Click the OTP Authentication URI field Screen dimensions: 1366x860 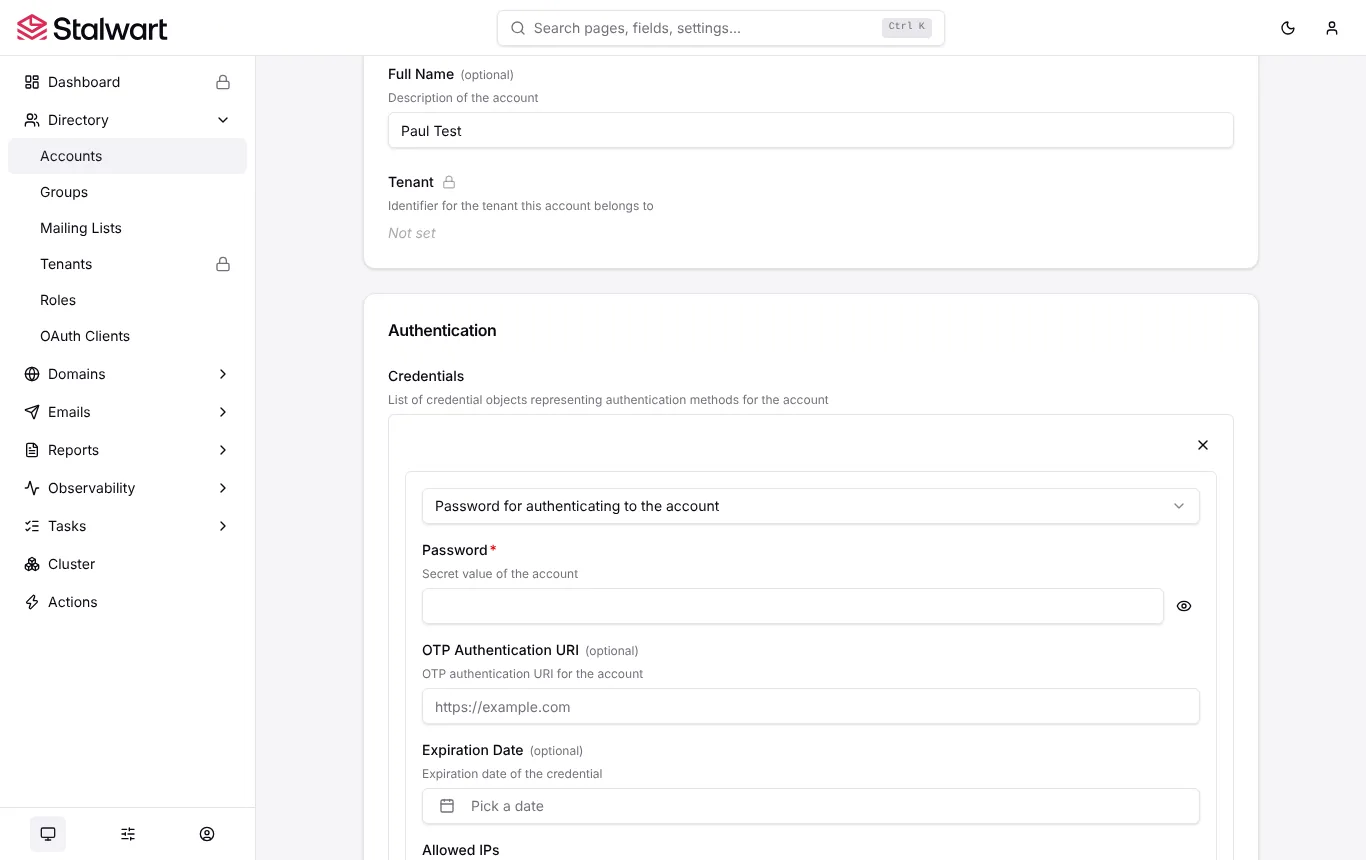point(811,706)
